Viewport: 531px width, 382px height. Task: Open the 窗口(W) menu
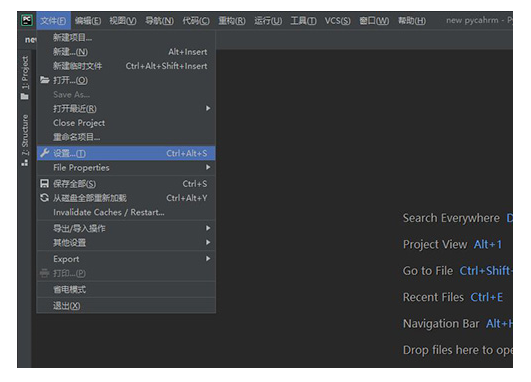click(x=374, y=21)
